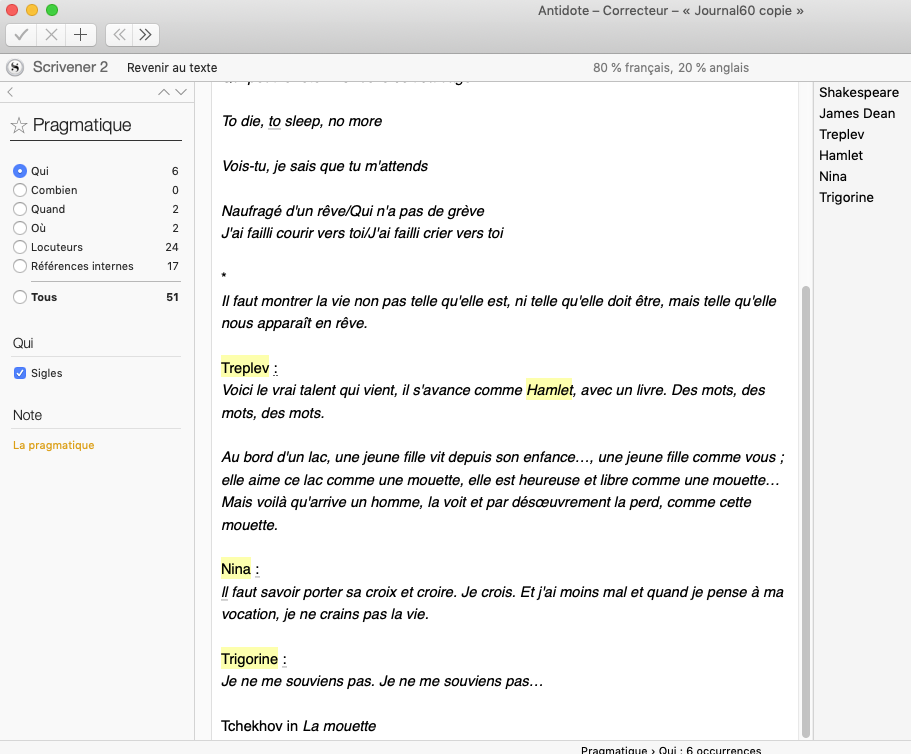
Task: Click the down chevron in sidebar header
Action: [x=181, y=92]
